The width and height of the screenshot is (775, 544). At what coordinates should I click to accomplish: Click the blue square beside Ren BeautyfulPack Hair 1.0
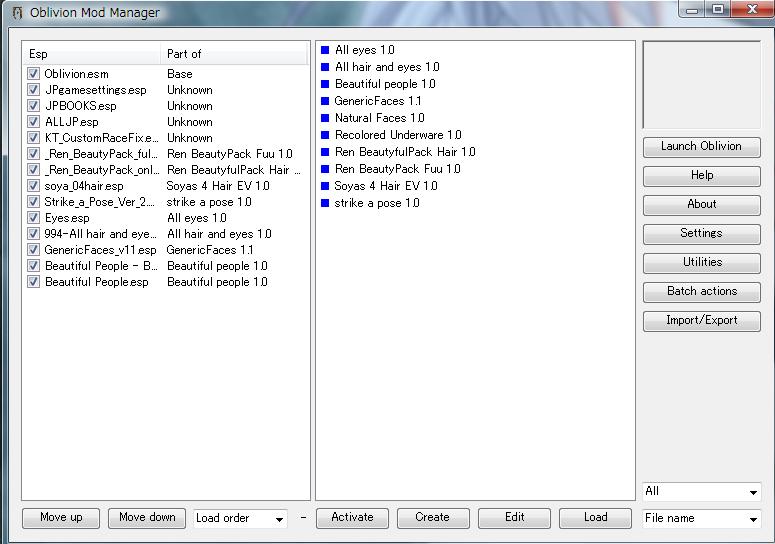coord(325,152)
